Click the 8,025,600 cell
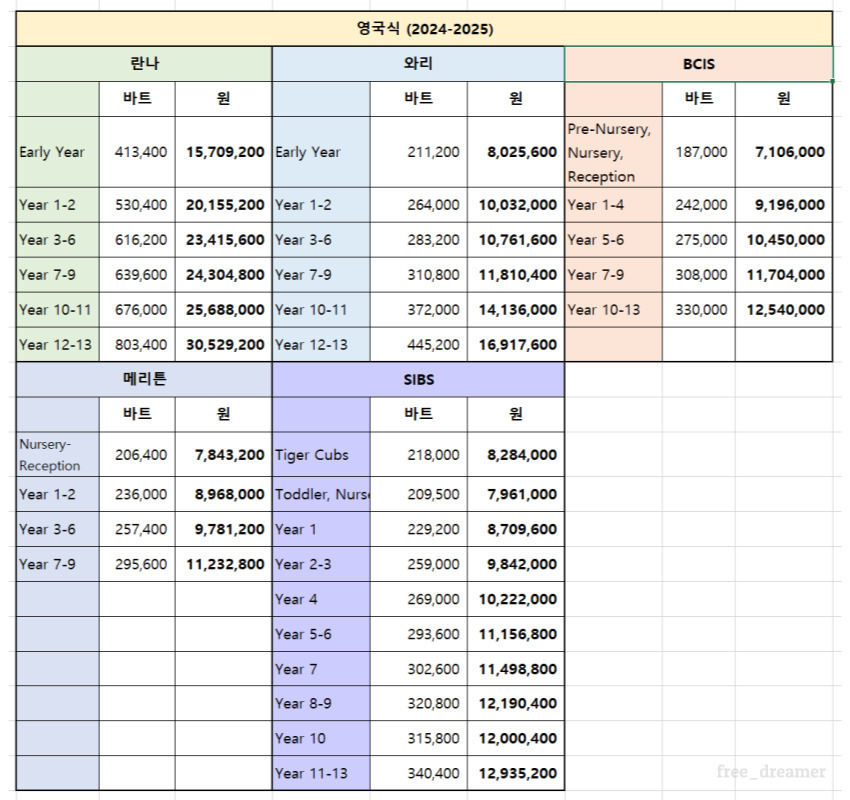Viewport: 850px width, 800px height. click(516, 152)
